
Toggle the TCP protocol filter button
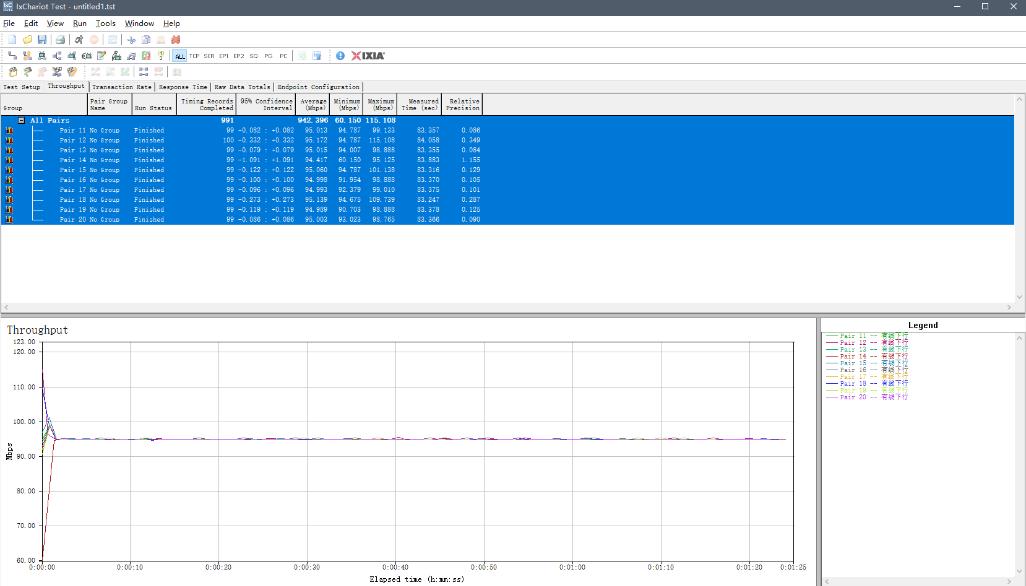194,56
